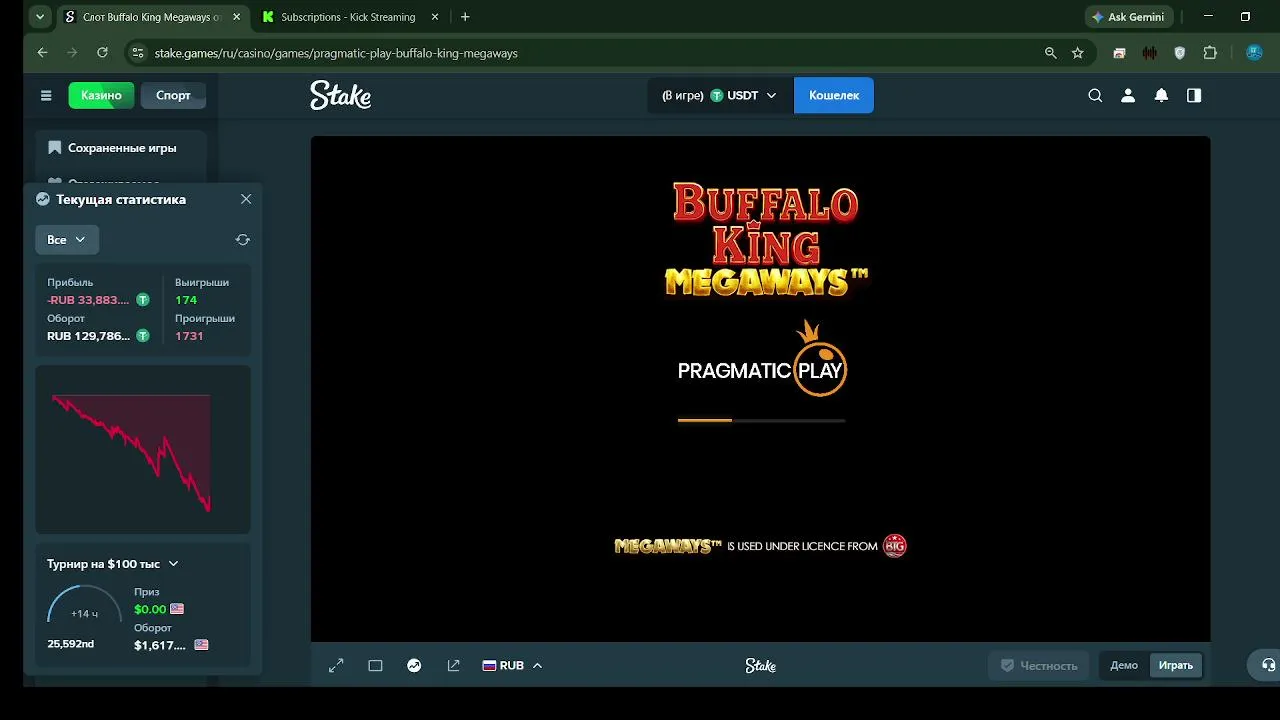Toggle the right sidebar panel icon
The image size is (1280, 720).
click(1194, 95)
